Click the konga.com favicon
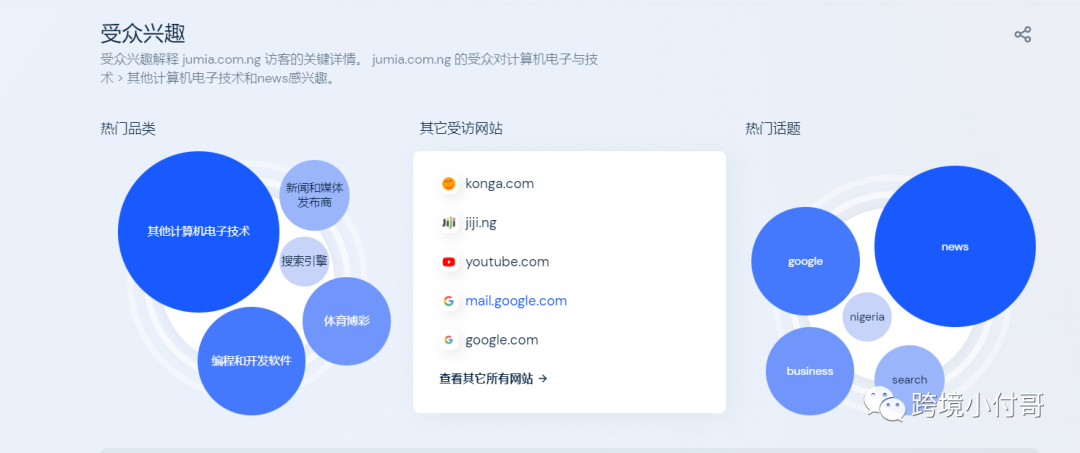1080x453 pixels. (x=448, y=184)
